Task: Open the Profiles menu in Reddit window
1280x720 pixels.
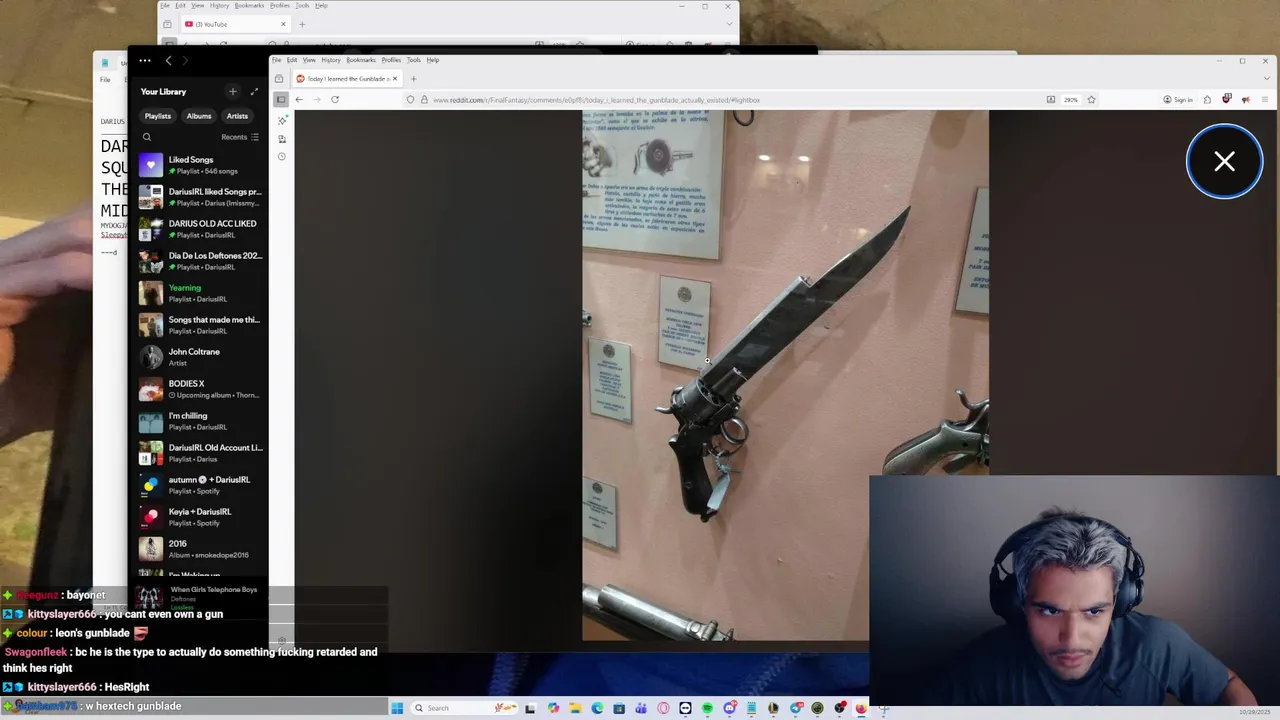Action: pos(391,60)
